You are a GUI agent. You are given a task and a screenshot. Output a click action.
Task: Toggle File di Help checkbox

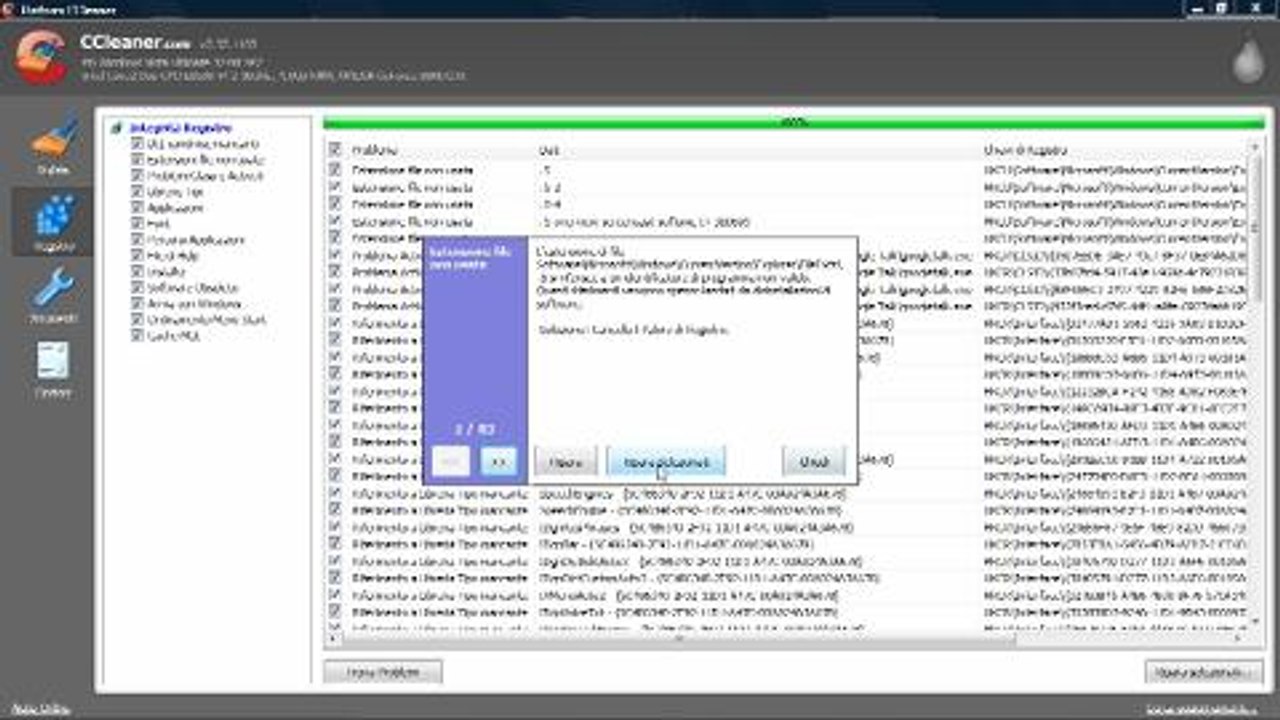click(x=137, y=256)
